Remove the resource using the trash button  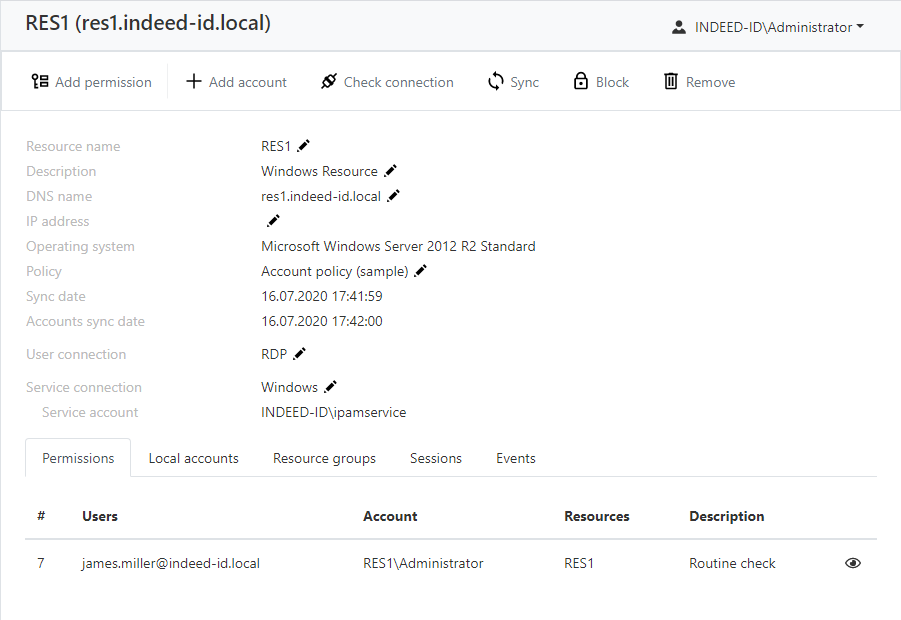point(699,82)
